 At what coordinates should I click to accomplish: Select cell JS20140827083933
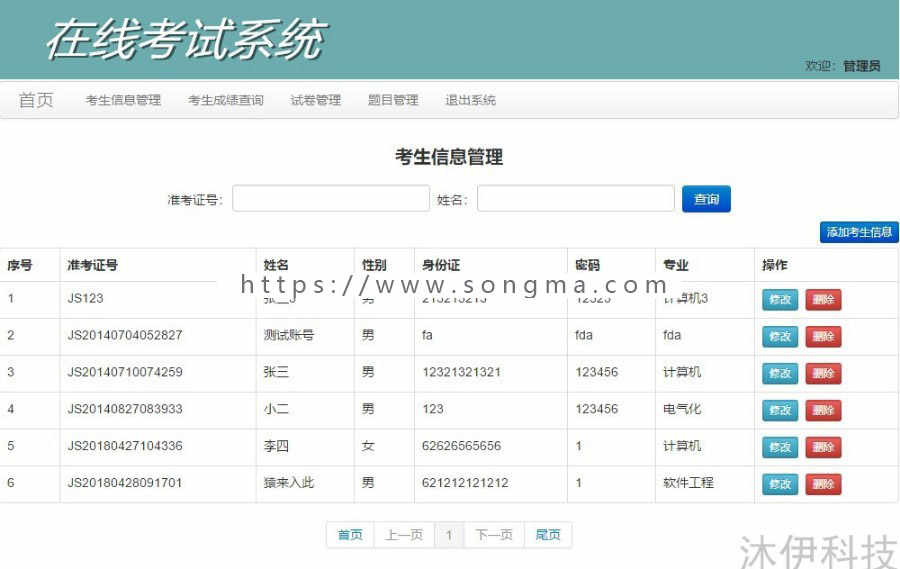[125, 409]
